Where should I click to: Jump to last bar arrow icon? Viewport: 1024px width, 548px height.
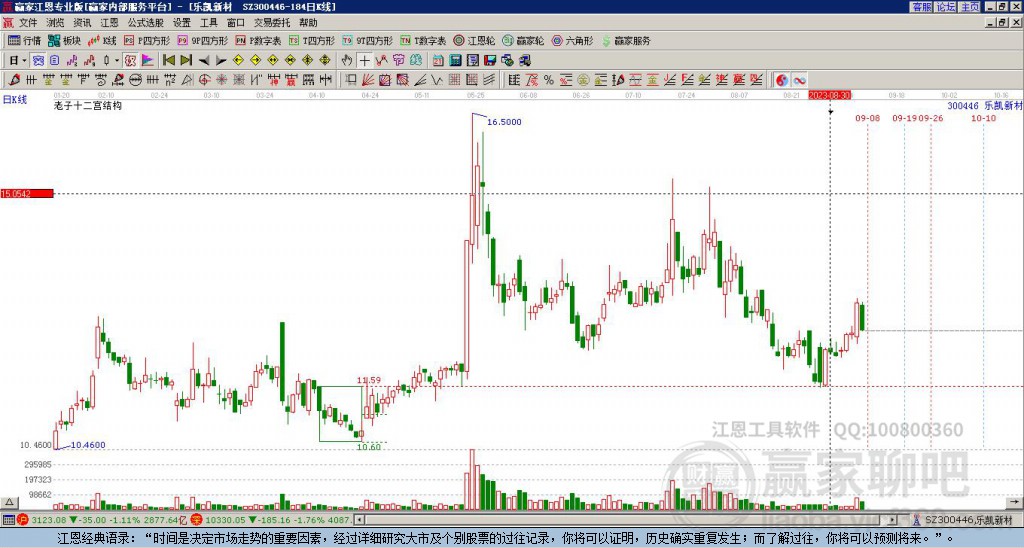[186, 60]
